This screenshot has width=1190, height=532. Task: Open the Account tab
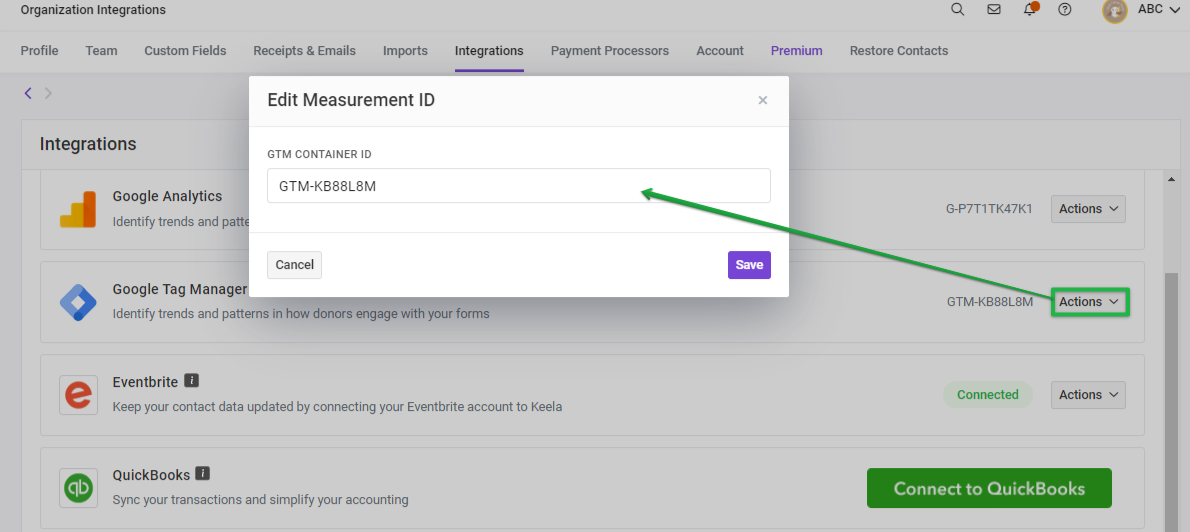click(720, 51)
